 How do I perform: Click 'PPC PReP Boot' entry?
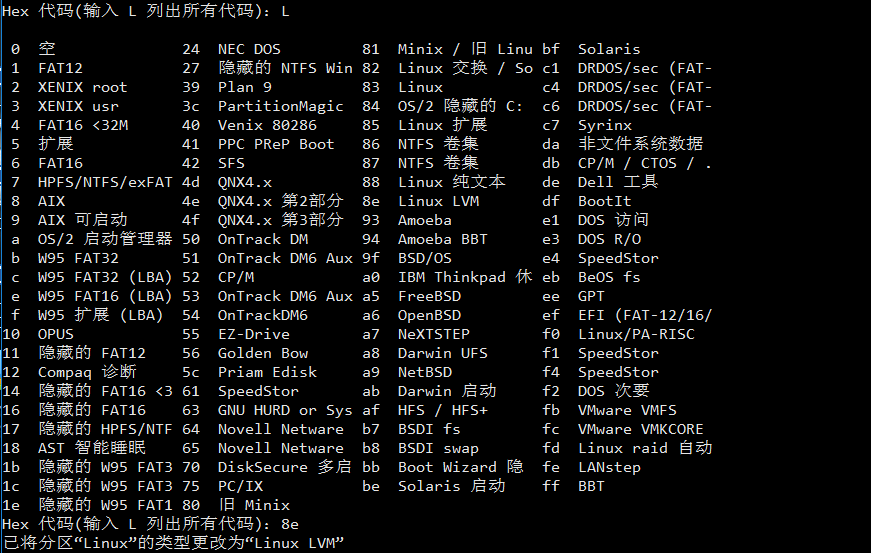pyautogui.click(x=276, y=144)
